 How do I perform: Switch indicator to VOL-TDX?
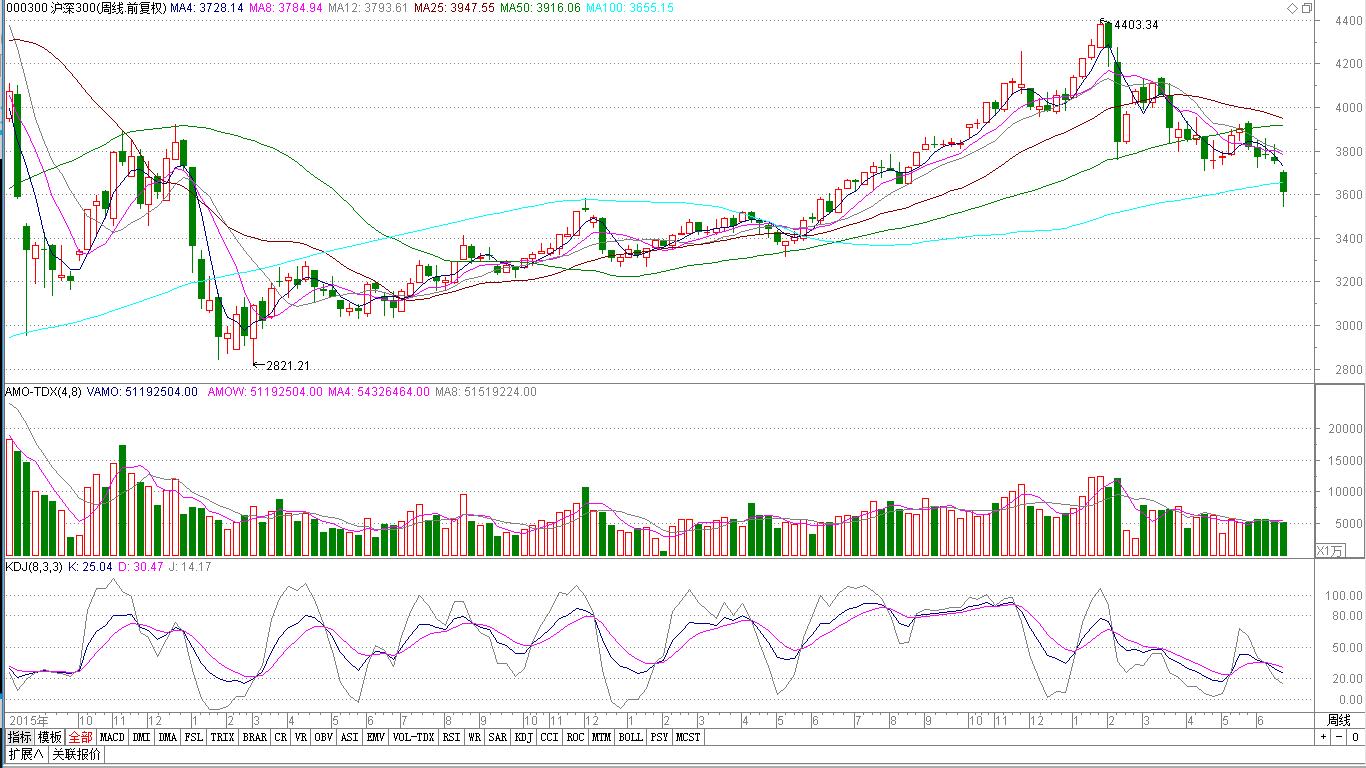point(414,737)
